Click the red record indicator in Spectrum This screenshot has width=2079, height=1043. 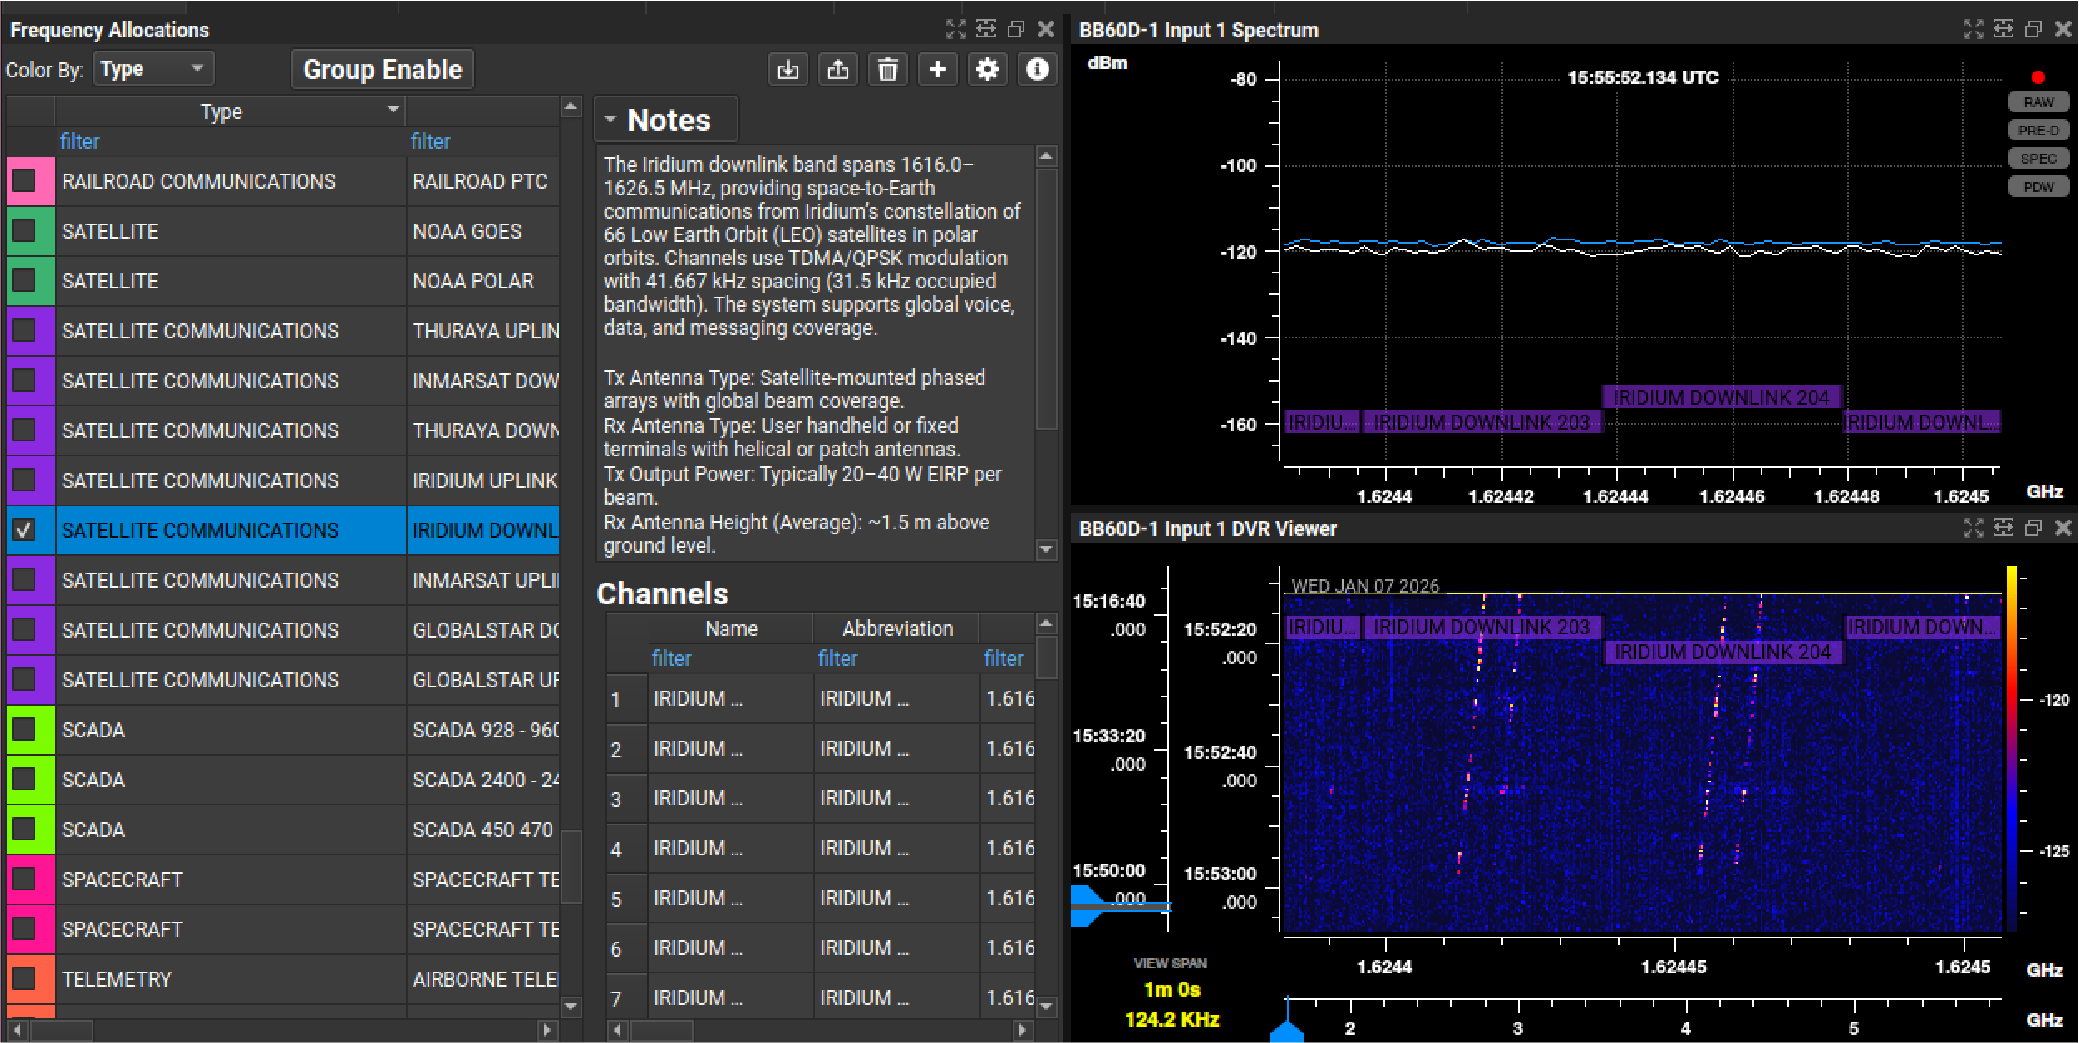tap(2037, 77)
